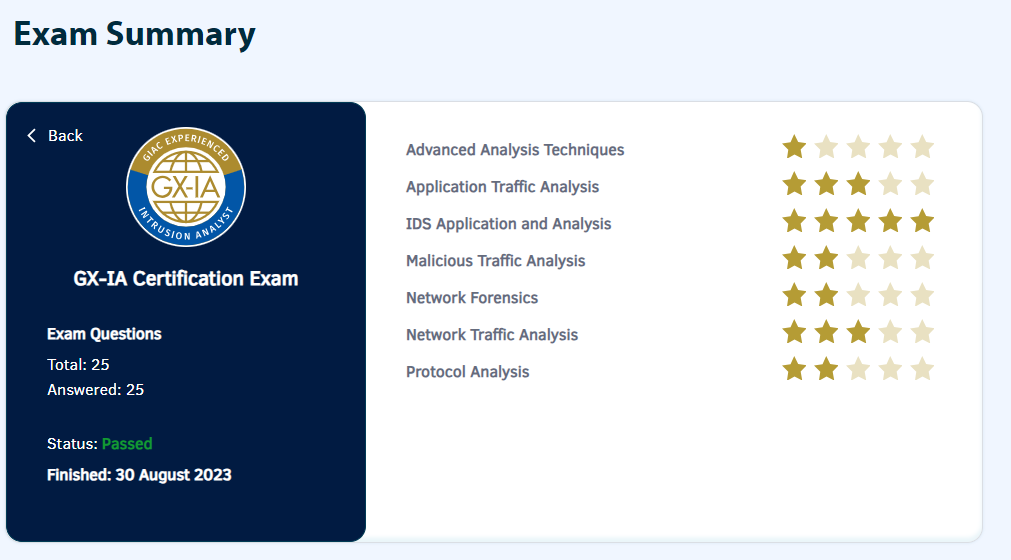The width and height of the screenshot is (1011, 560).
Task: Click third star of Application Traffic Analysis
Action: pos(858,184)
